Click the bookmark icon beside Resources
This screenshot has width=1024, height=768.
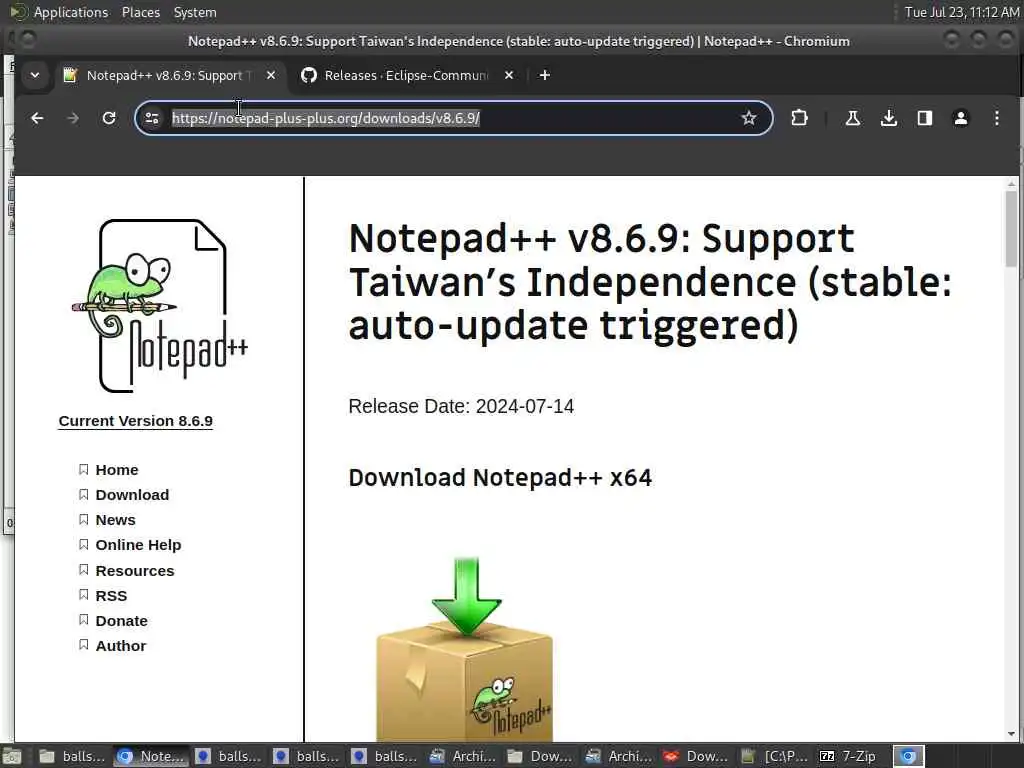click(x=84, y=569)
